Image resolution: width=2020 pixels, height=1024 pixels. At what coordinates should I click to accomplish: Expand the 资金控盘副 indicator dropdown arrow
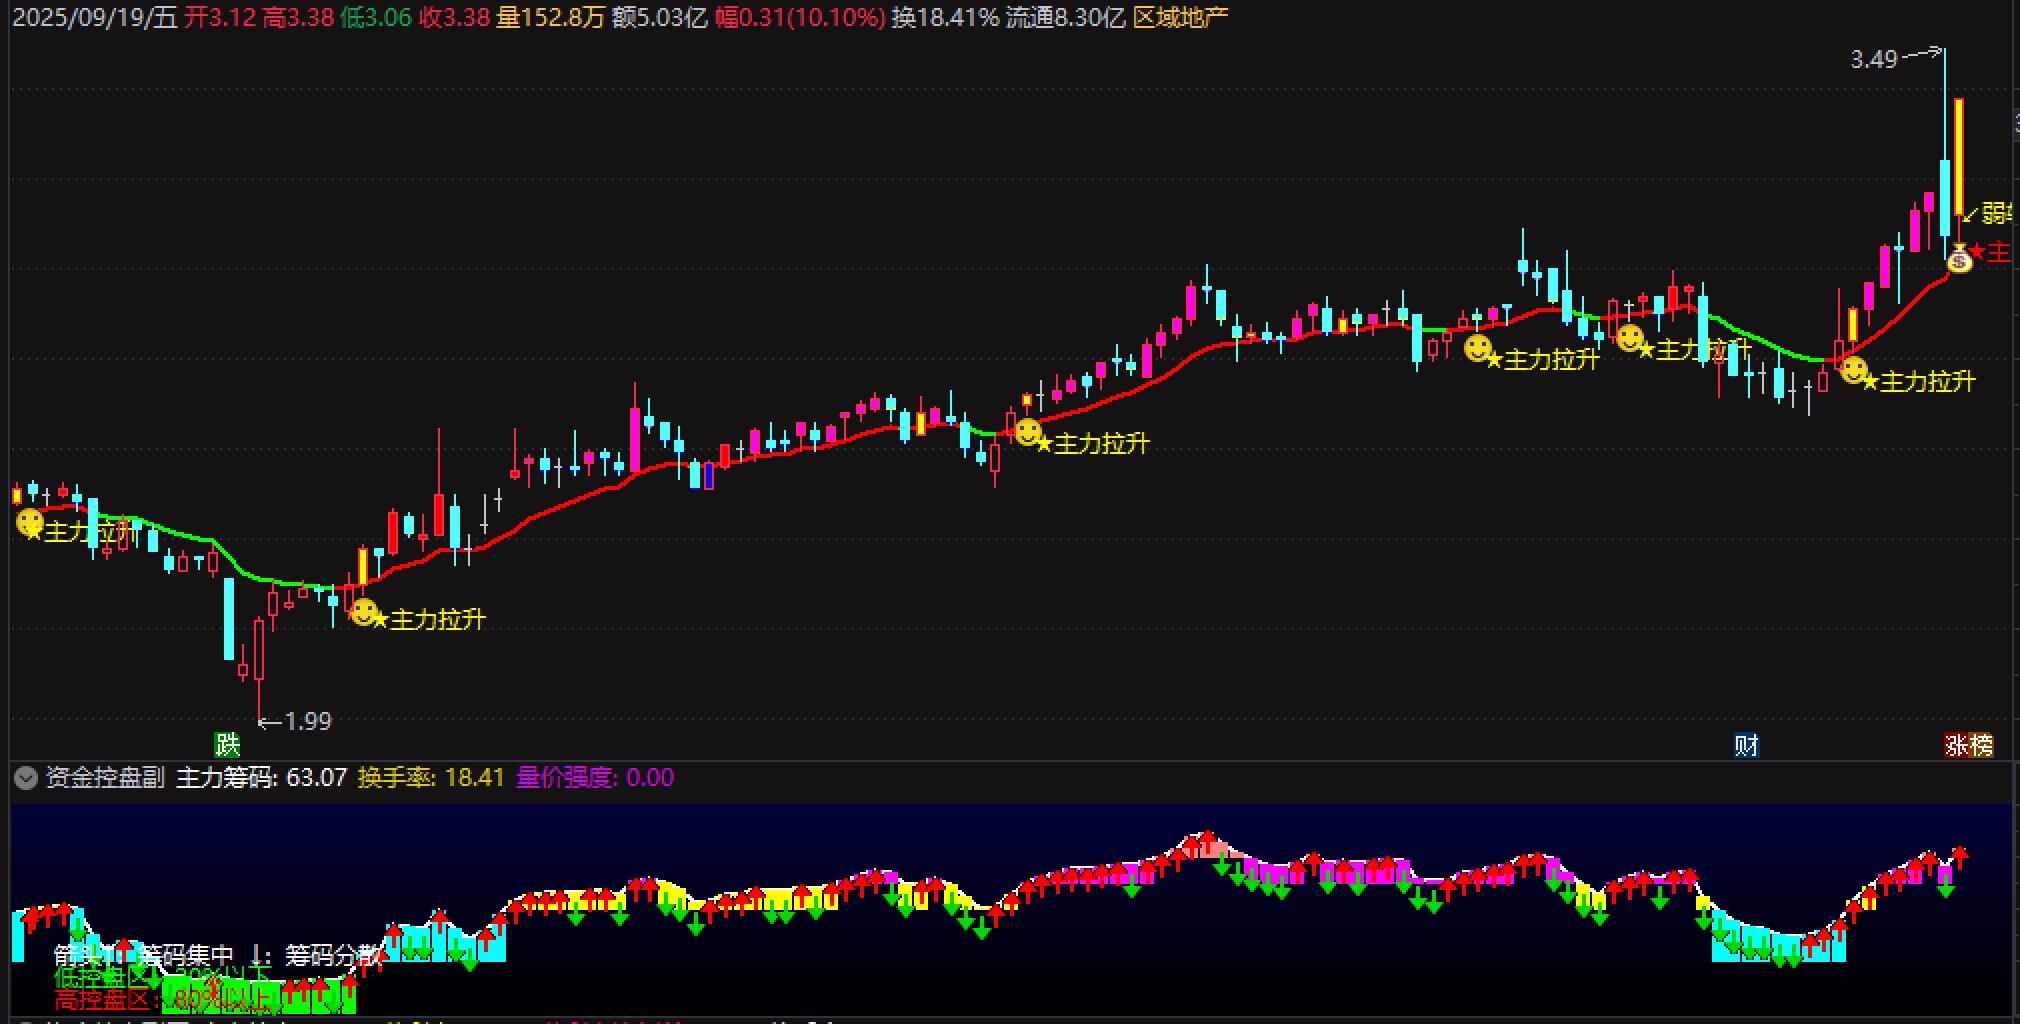click(x=26, y=778)
